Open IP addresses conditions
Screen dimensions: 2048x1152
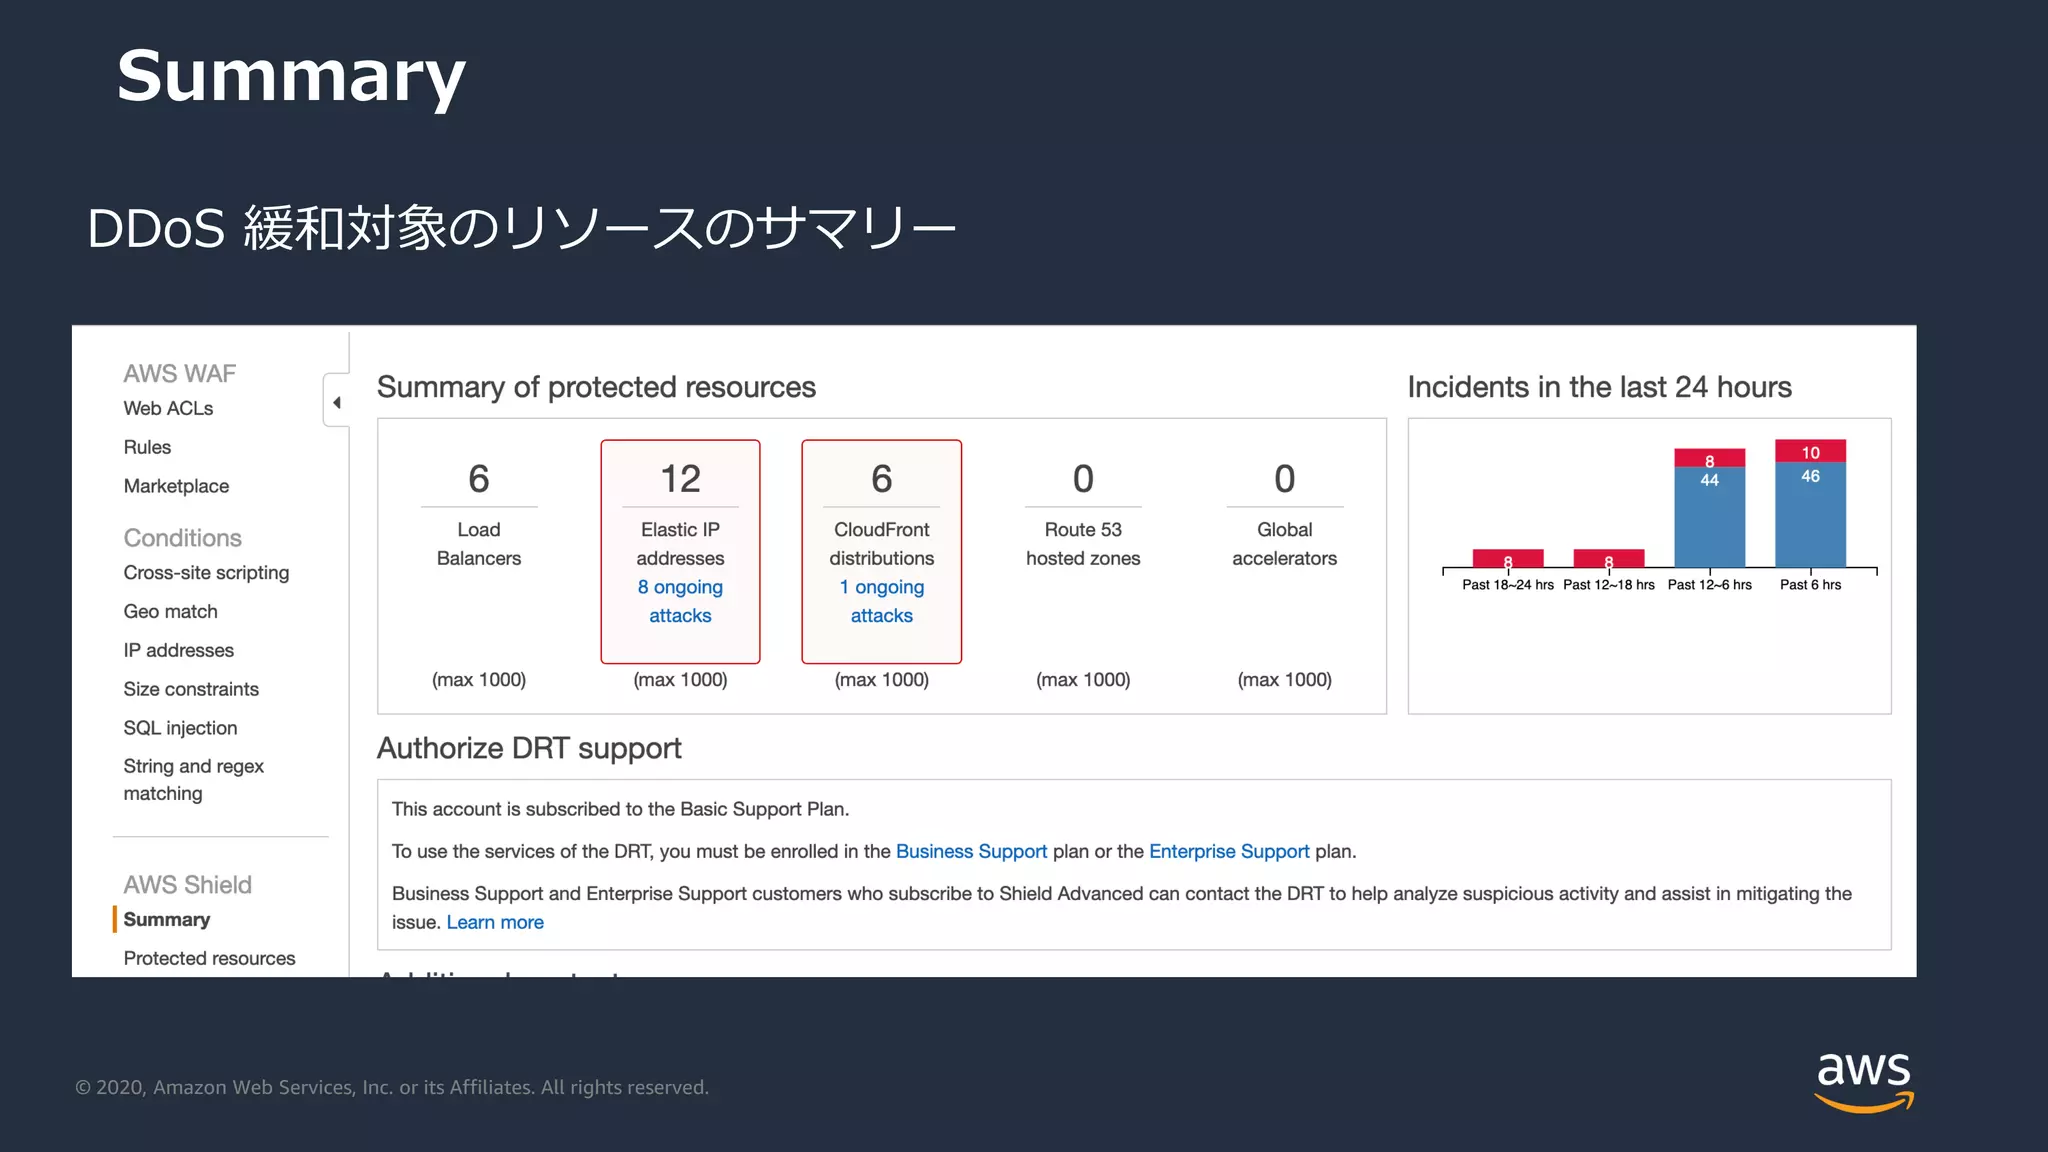pos(178,650)
